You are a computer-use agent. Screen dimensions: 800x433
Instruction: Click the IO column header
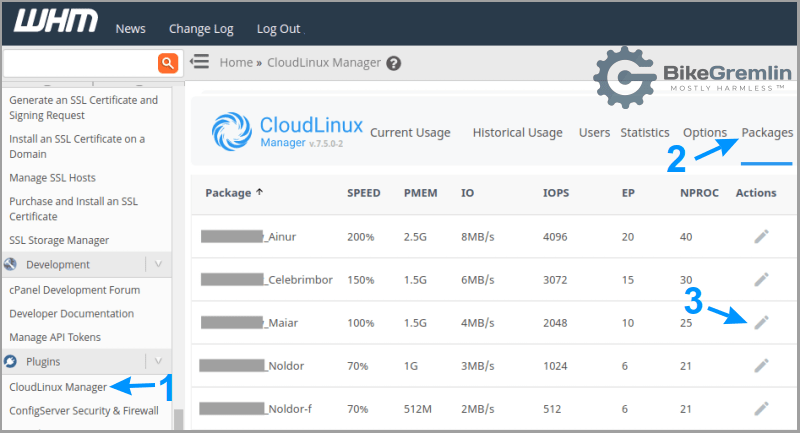[467, 193]
